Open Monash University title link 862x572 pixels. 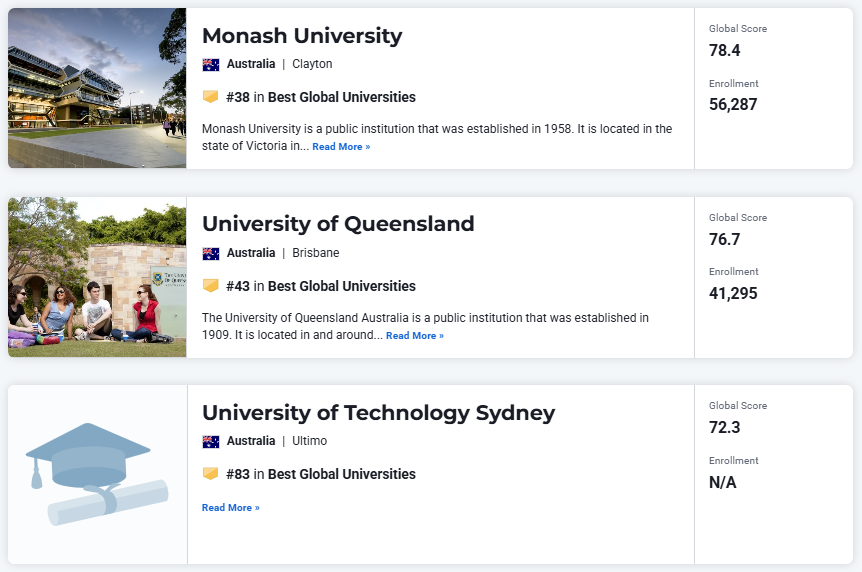[302, 36]
